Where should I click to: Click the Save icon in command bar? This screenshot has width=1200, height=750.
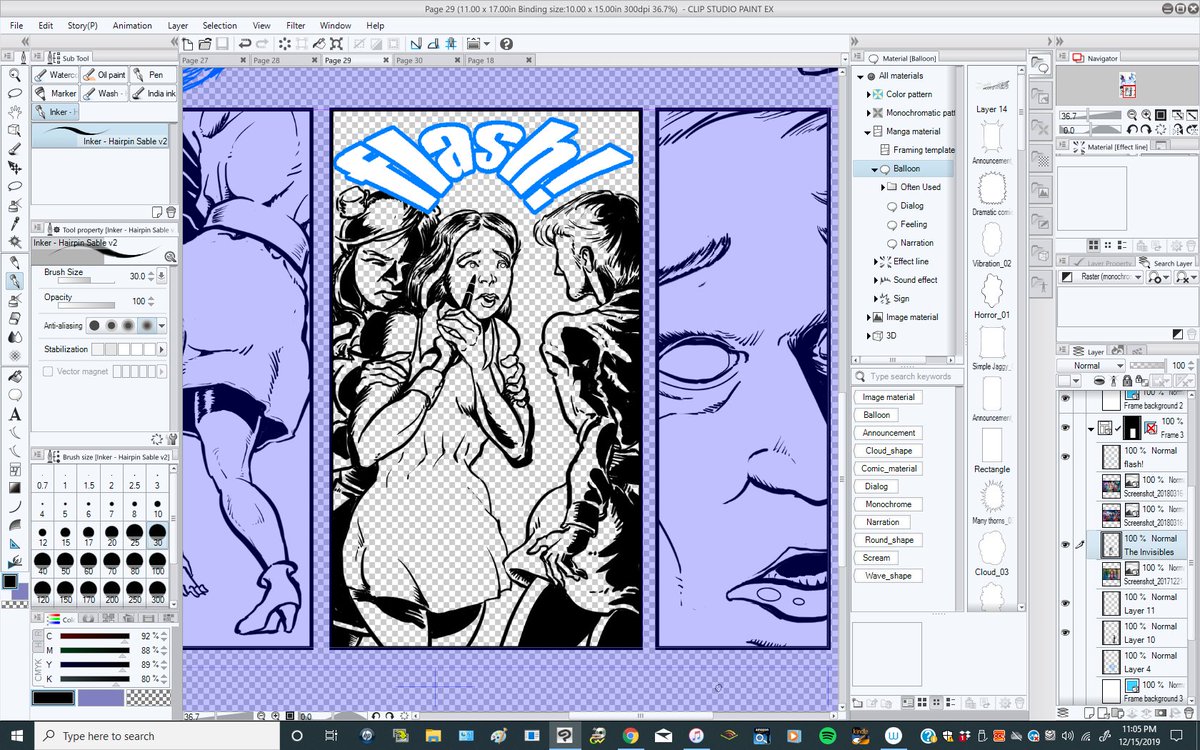coord(221,44)
